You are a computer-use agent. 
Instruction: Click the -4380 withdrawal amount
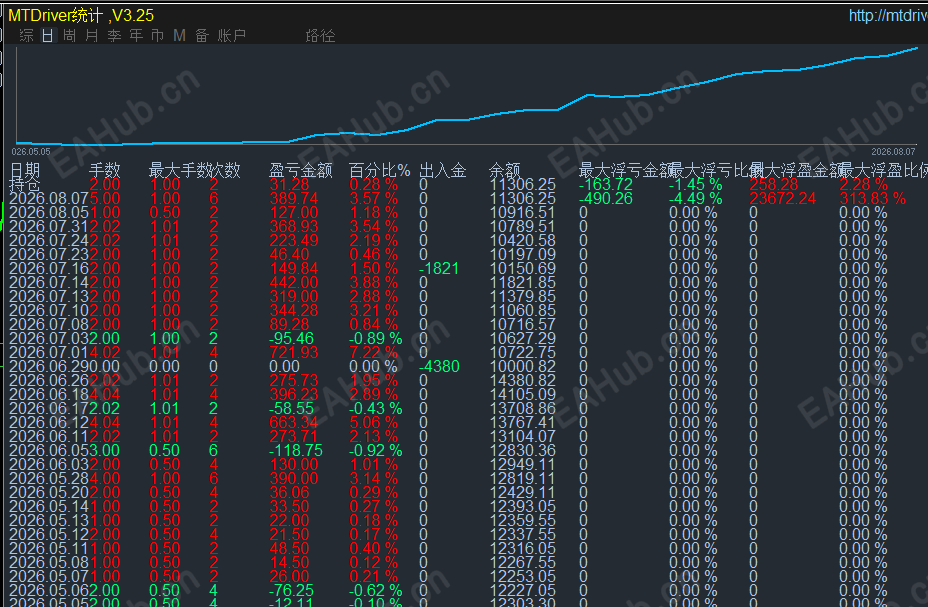(x=439, y=367)
